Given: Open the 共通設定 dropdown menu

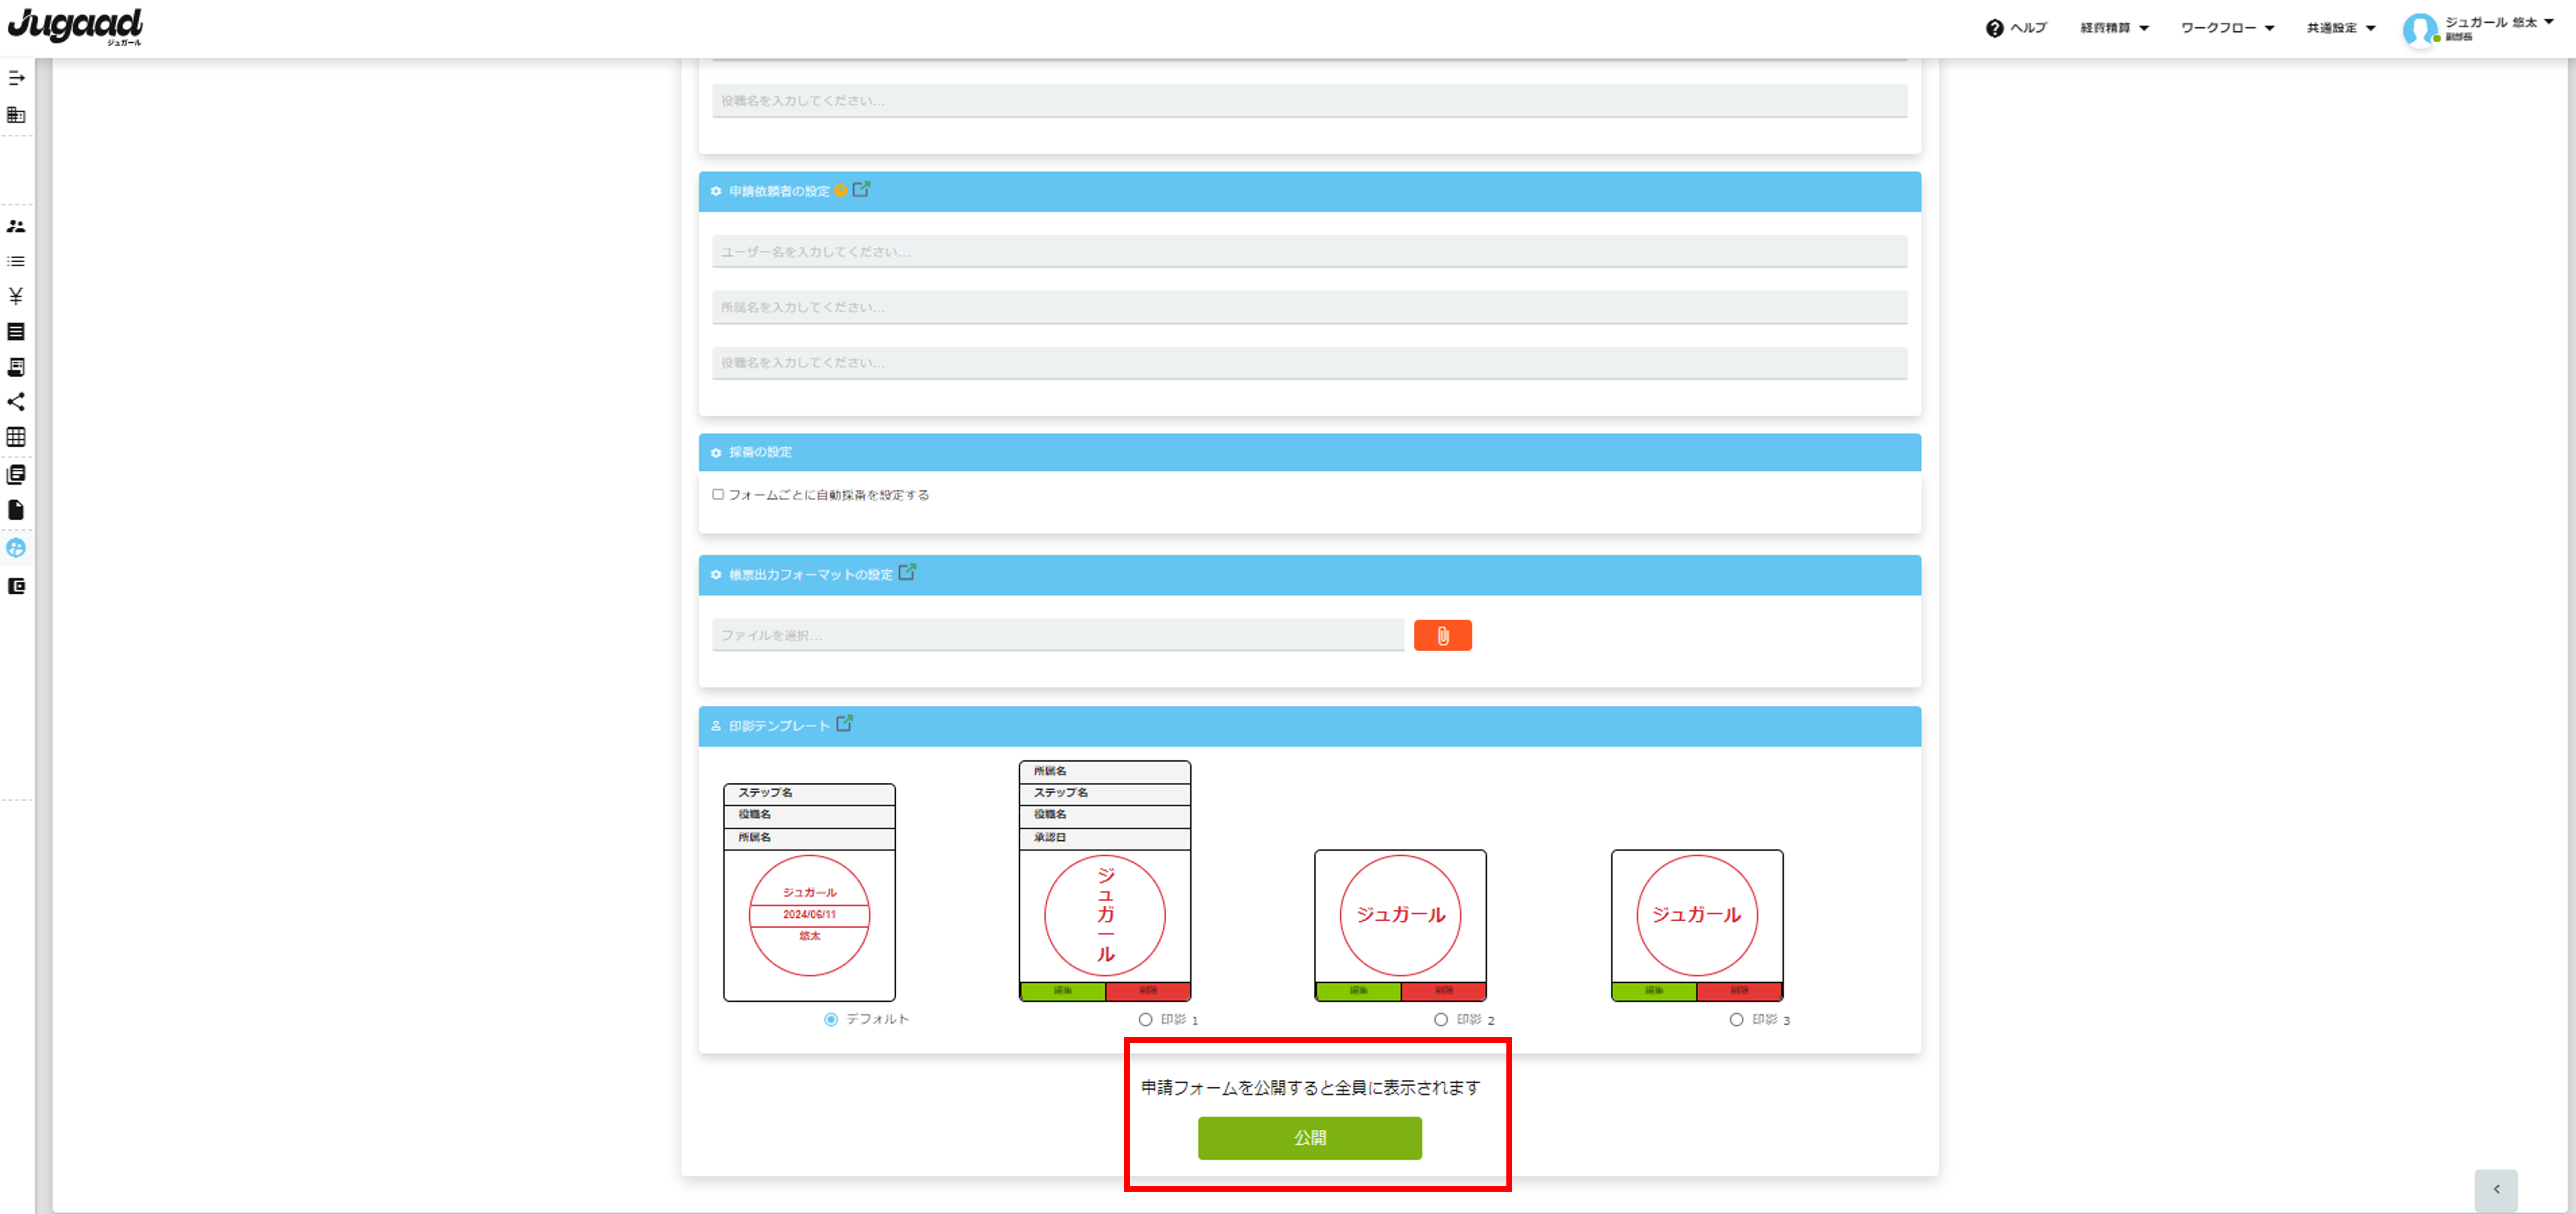Looking at the screenshot, I should pos(2341,28).
